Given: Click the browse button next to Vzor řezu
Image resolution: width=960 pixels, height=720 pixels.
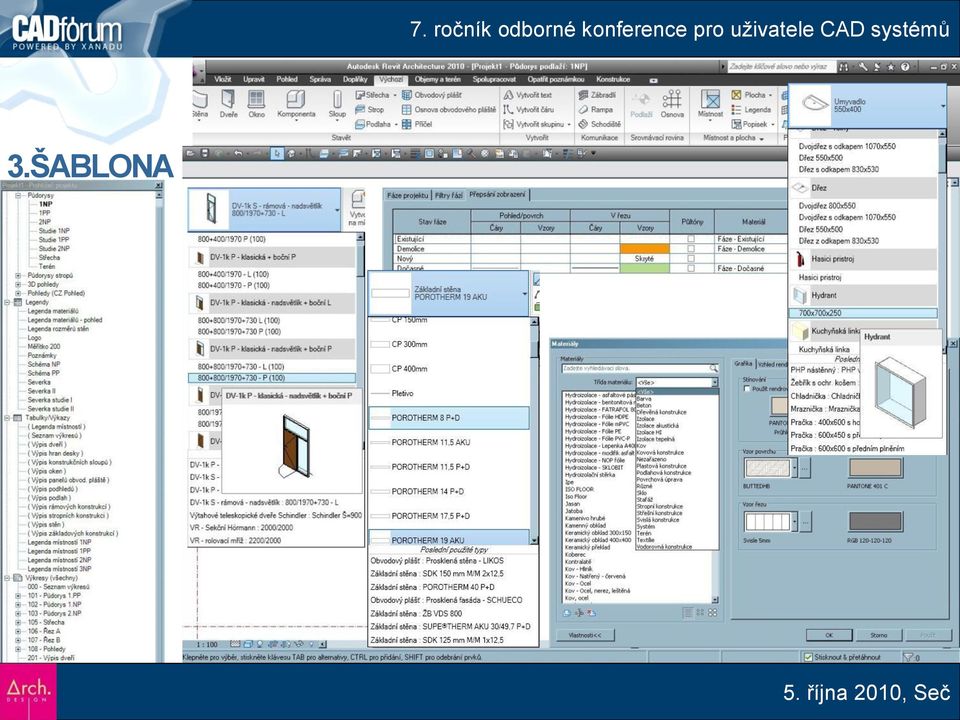Looking at the screenshot, I should [x=806, y=522].
